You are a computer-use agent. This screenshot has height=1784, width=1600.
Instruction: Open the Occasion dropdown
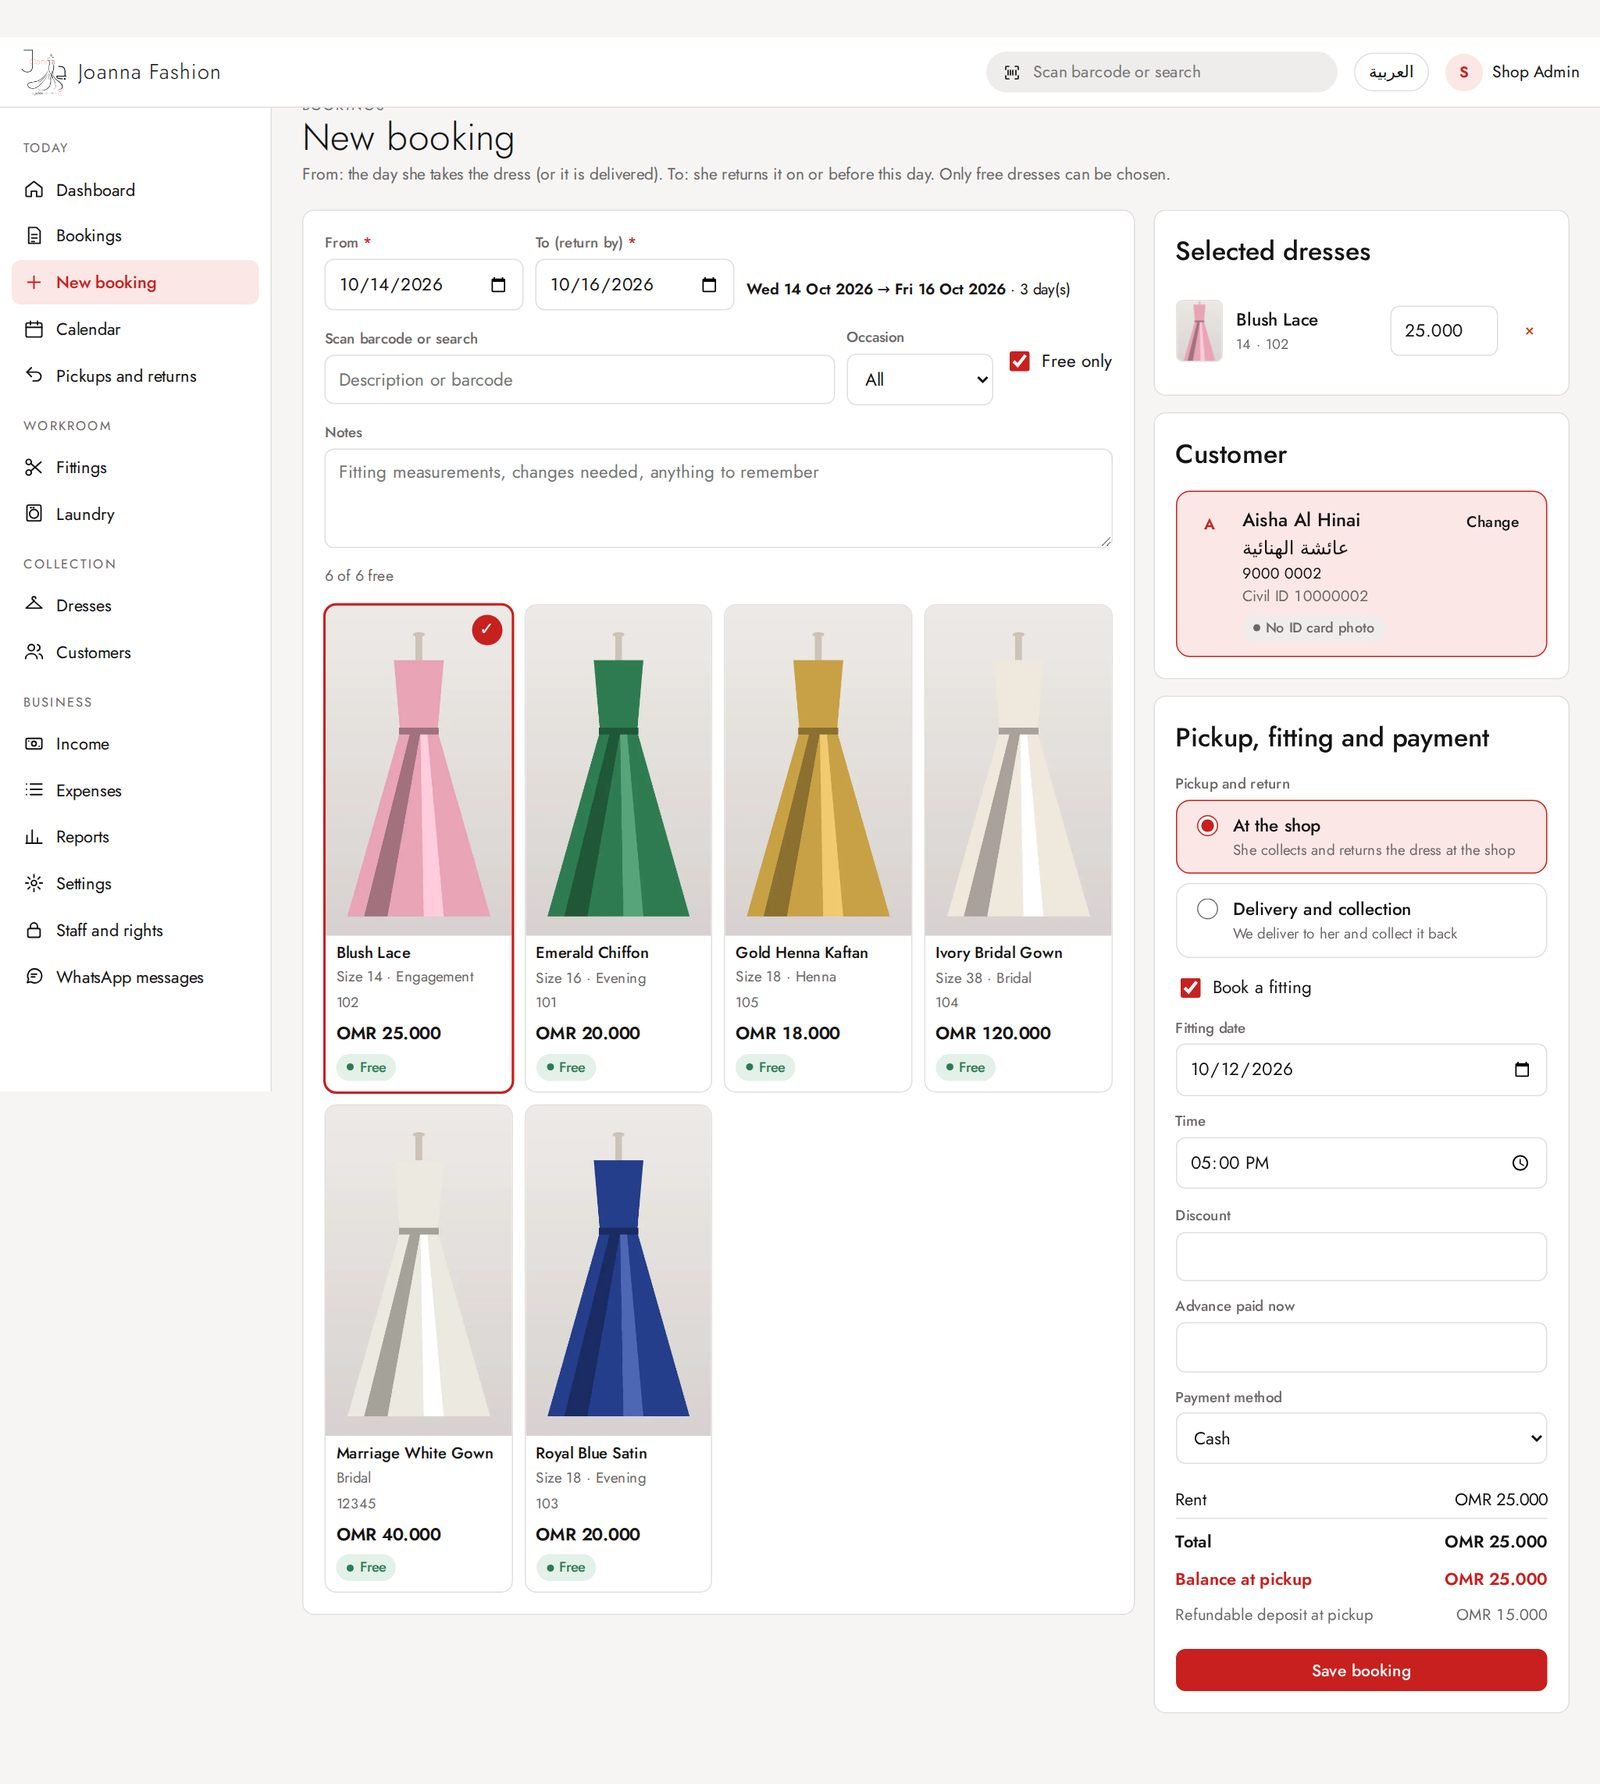point(919,380)
